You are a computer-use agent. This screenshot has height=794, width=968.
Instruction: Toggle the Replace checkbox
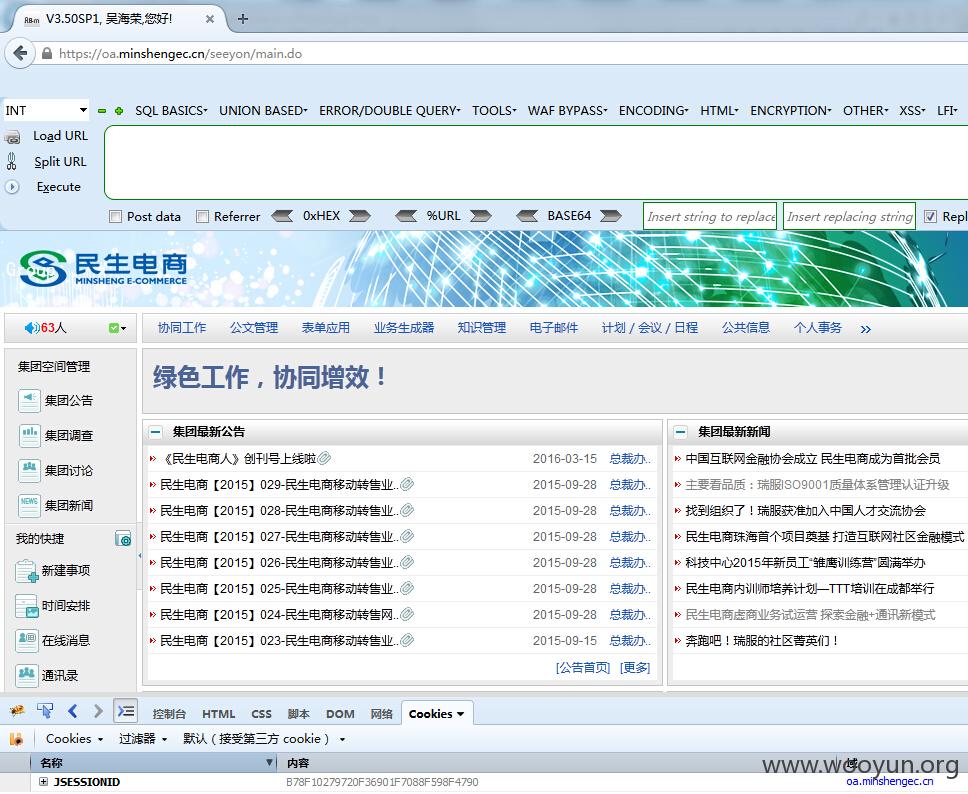[x=930, y=217]
